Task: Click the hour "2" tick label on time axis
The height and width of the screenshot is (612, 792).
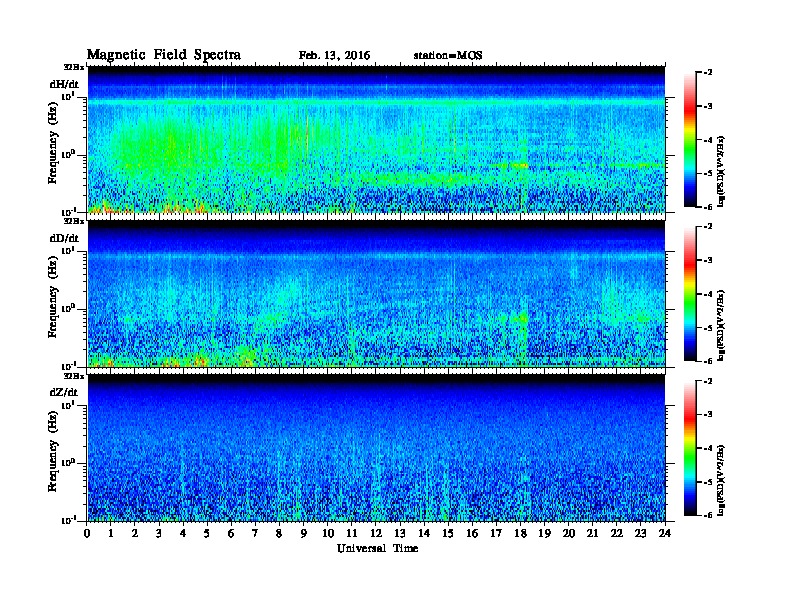Action: pos(135,534)
